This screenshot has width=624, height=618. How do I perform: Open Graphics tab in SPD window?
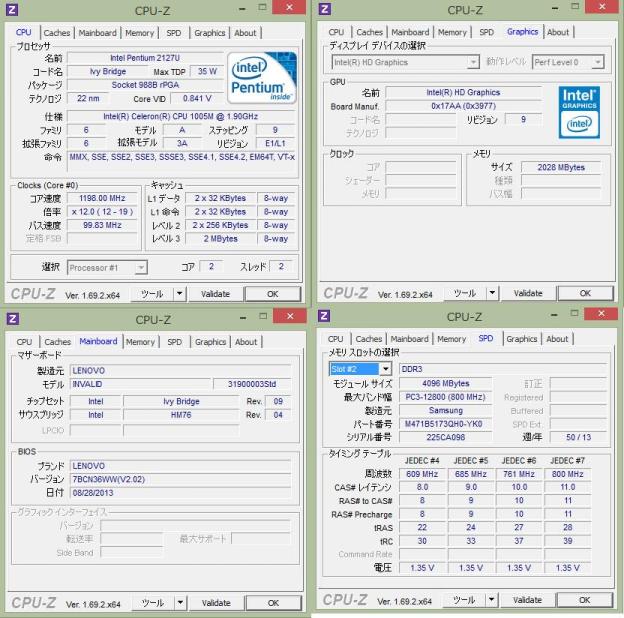[522, 339]
